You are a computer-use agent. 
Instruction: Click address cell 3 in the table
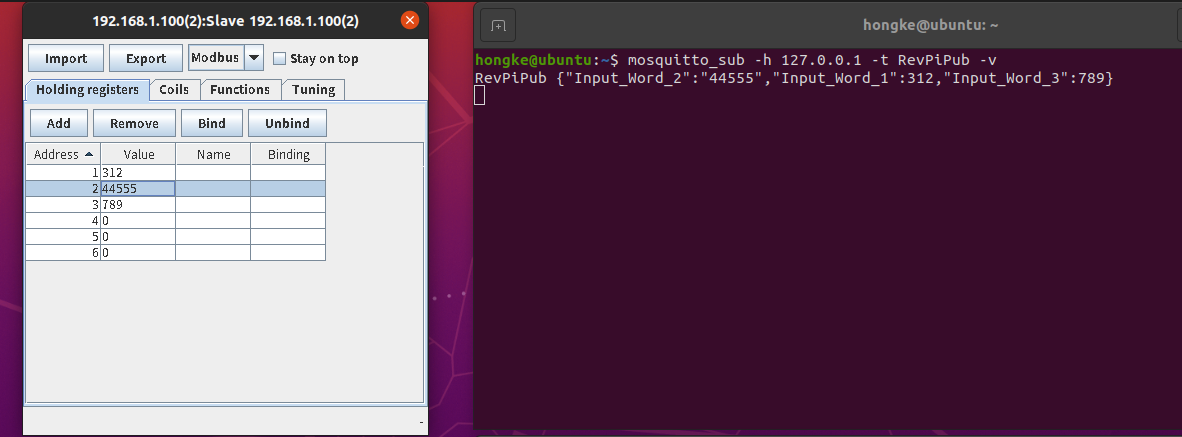(x=63, y=205)
